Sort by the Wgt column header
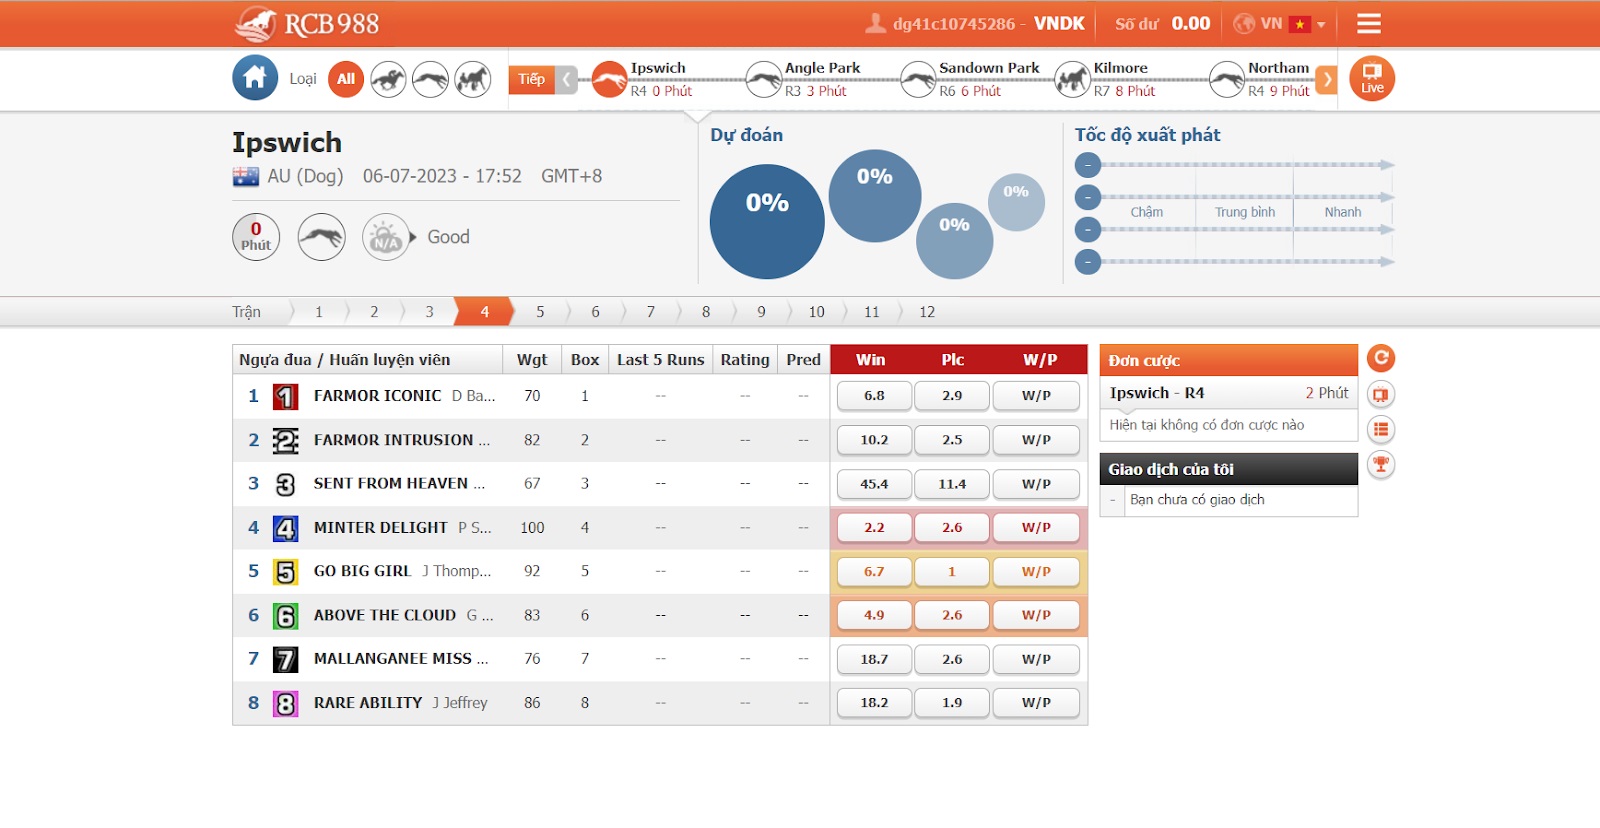 [532, 360]
